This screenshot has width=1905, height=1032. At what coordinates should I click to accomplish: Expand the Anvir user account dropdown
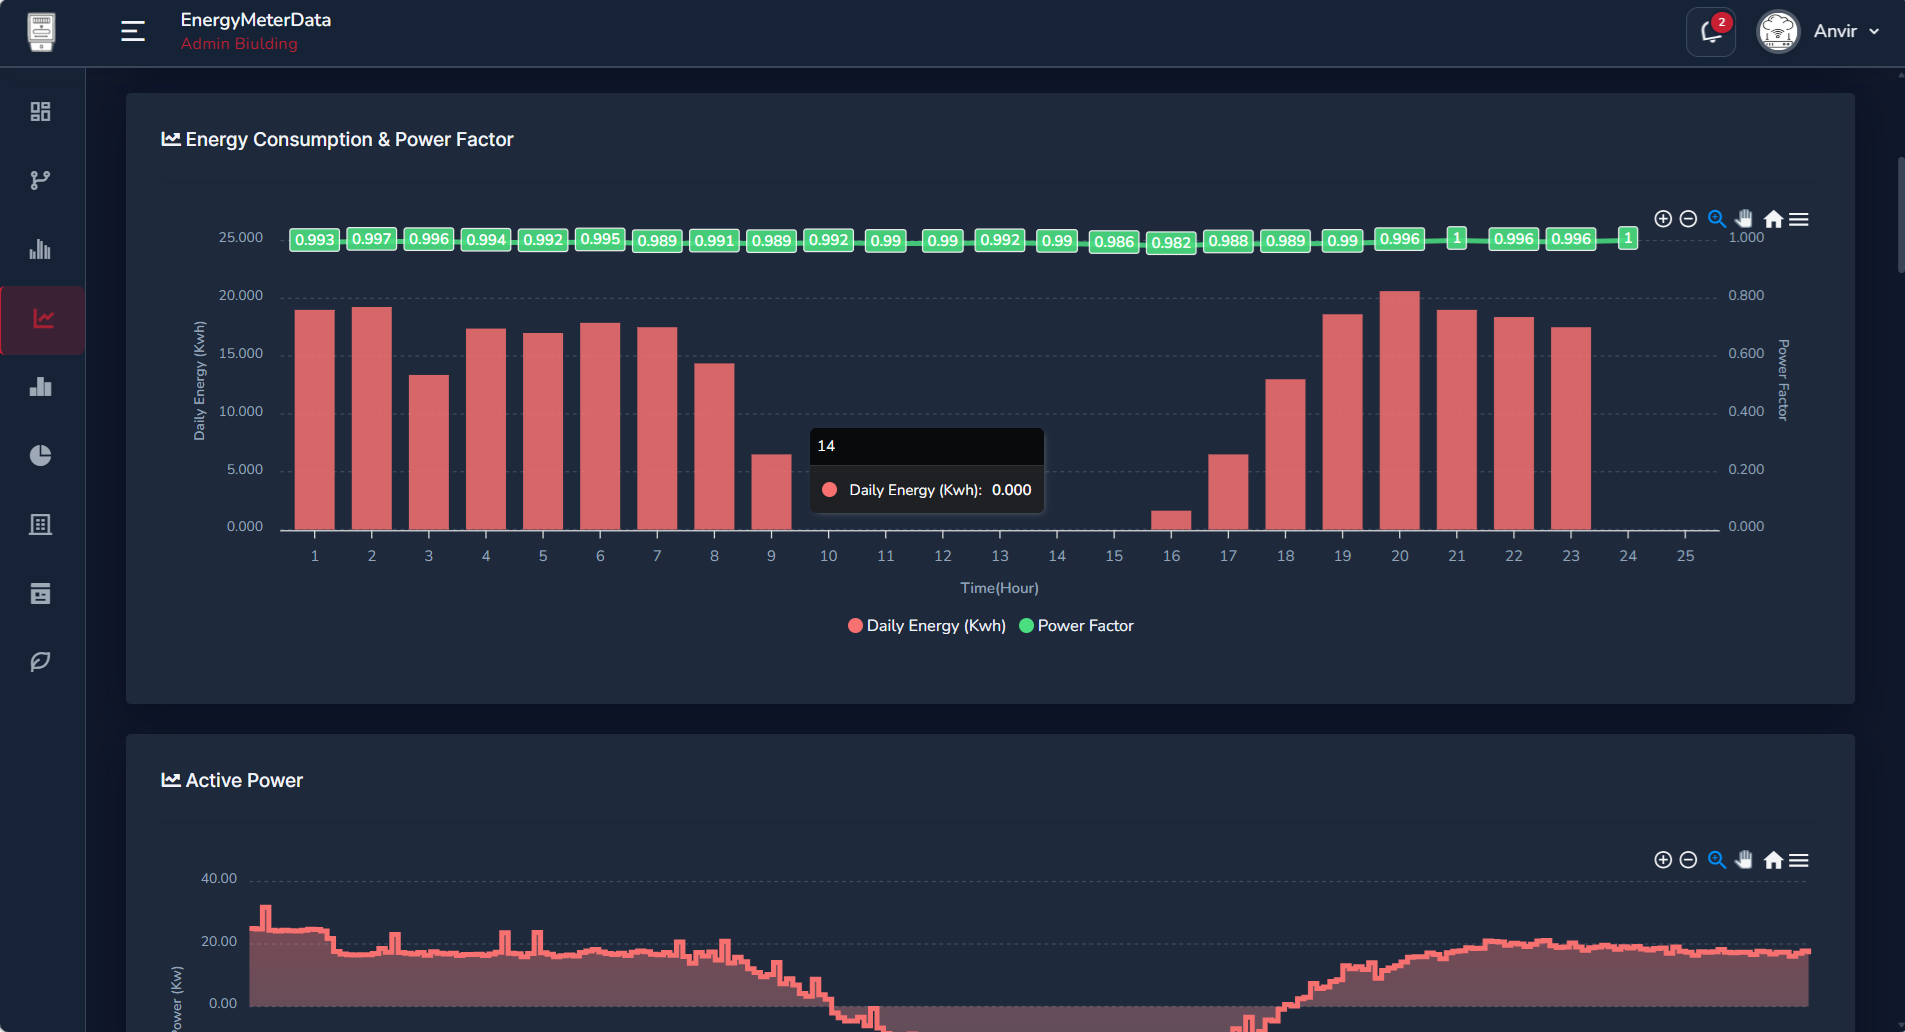[1845, 31]
